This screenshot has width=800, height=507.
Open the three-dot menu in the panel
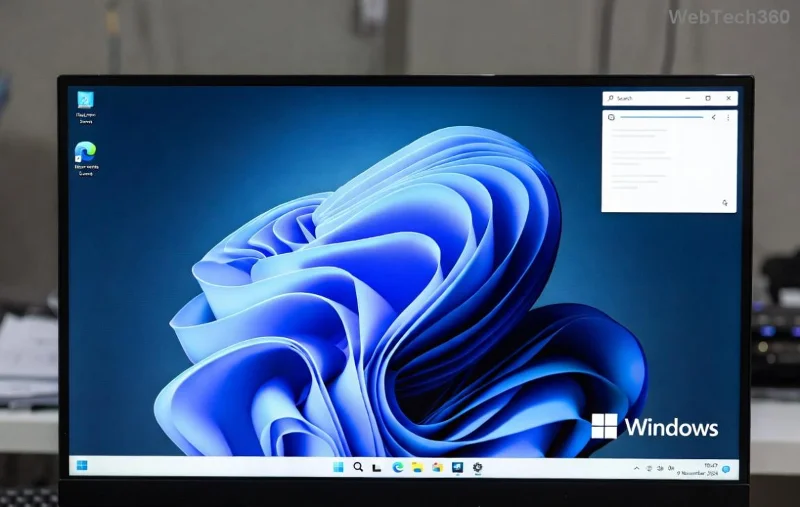pos(728,117)
